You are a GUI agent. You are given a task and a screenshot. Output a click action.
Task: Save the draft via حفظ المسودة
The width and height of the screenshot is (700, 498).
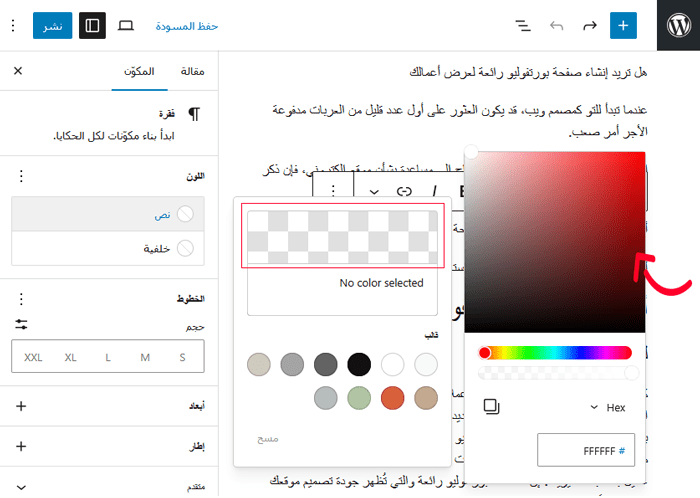187,26
